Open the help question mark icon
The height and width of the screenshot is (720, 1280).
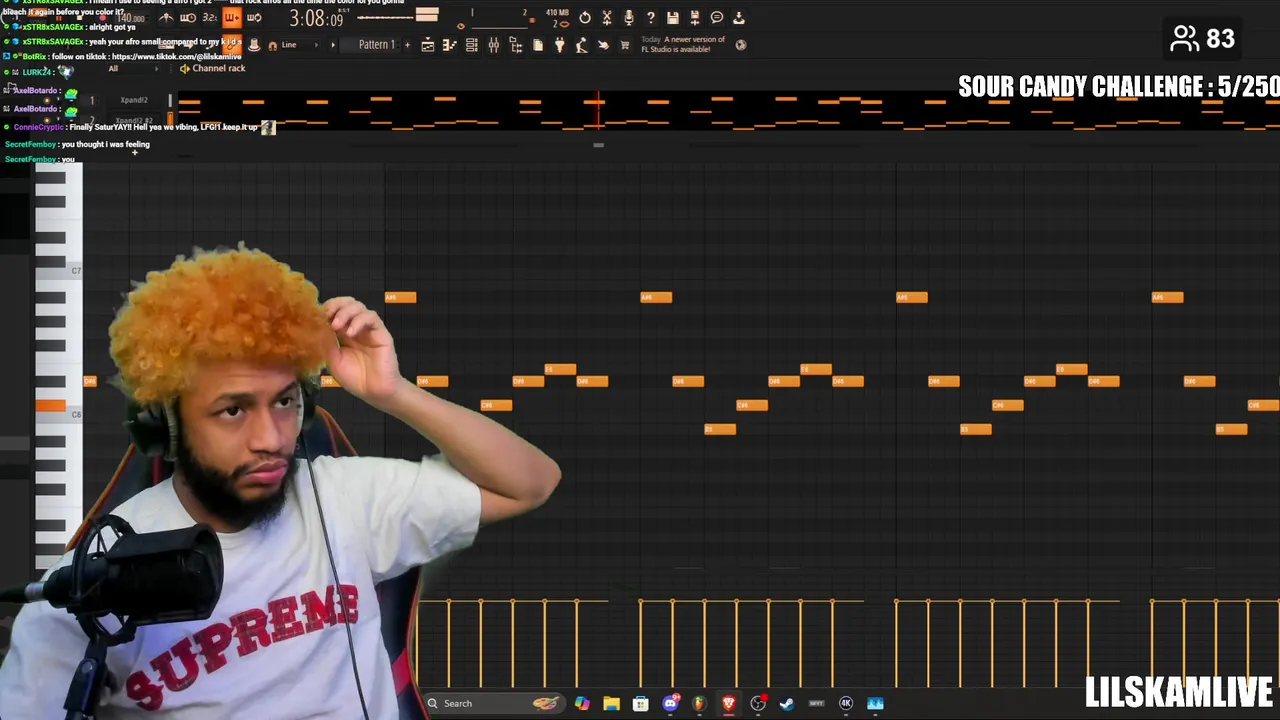click(651, 18)
